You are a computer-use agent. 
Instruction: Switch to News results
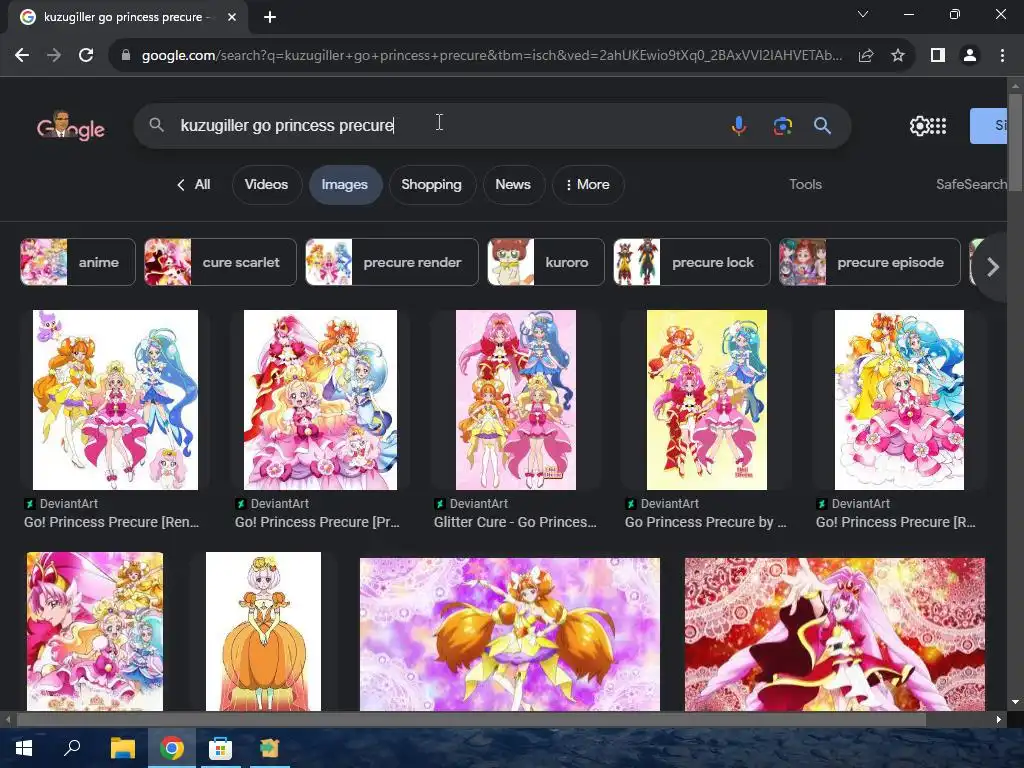point(513,185)
